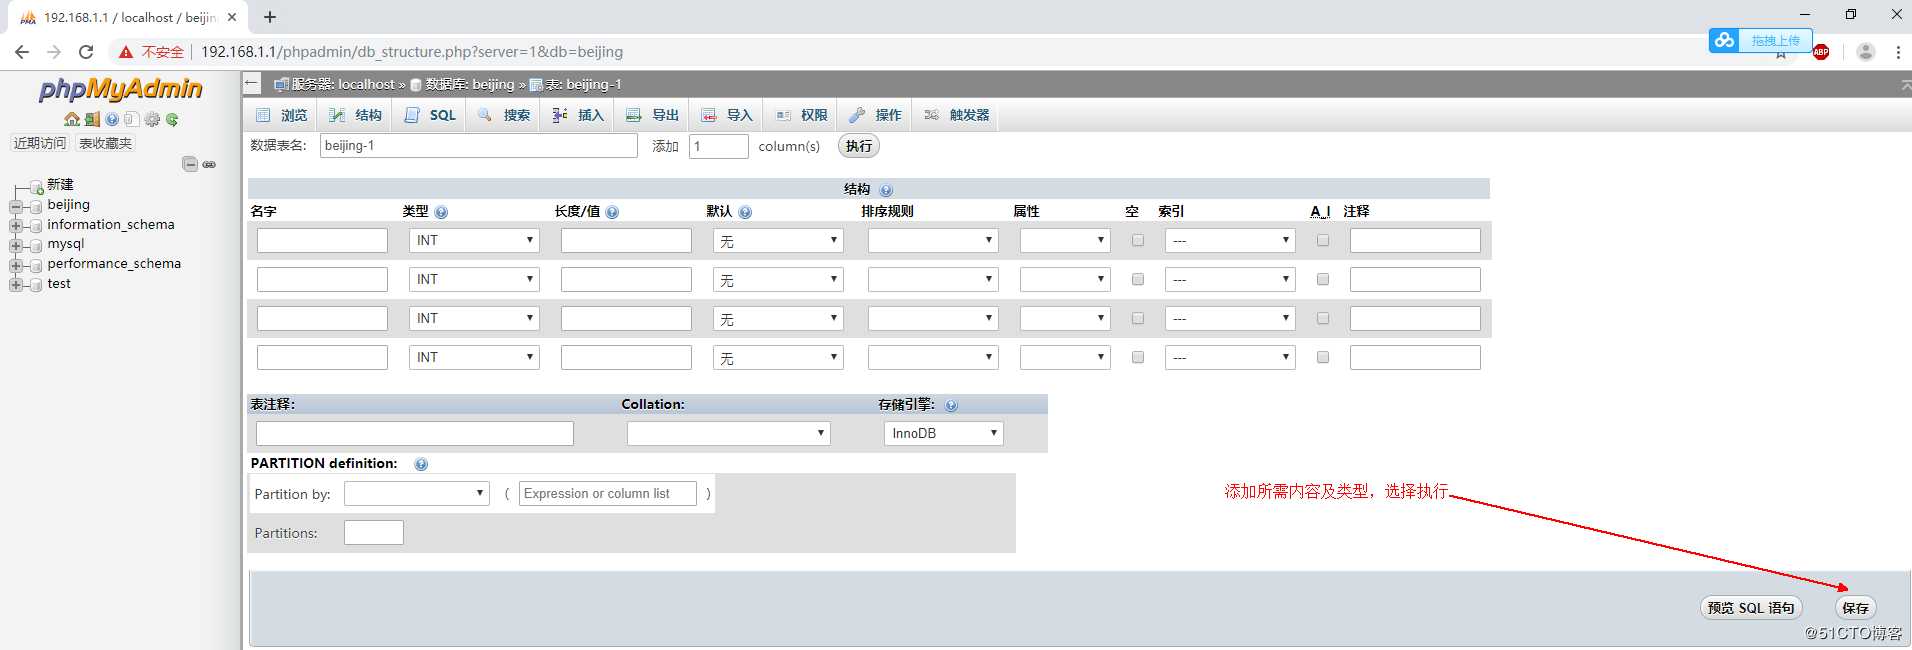The image size is (1912, 650).
Task: Collapse the beijing database node
Action: (15, 207)
